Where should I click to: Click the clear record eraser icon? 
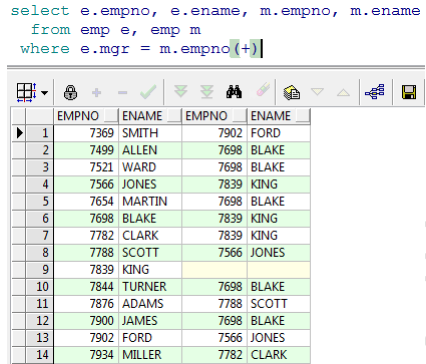[x=263, y=90]
